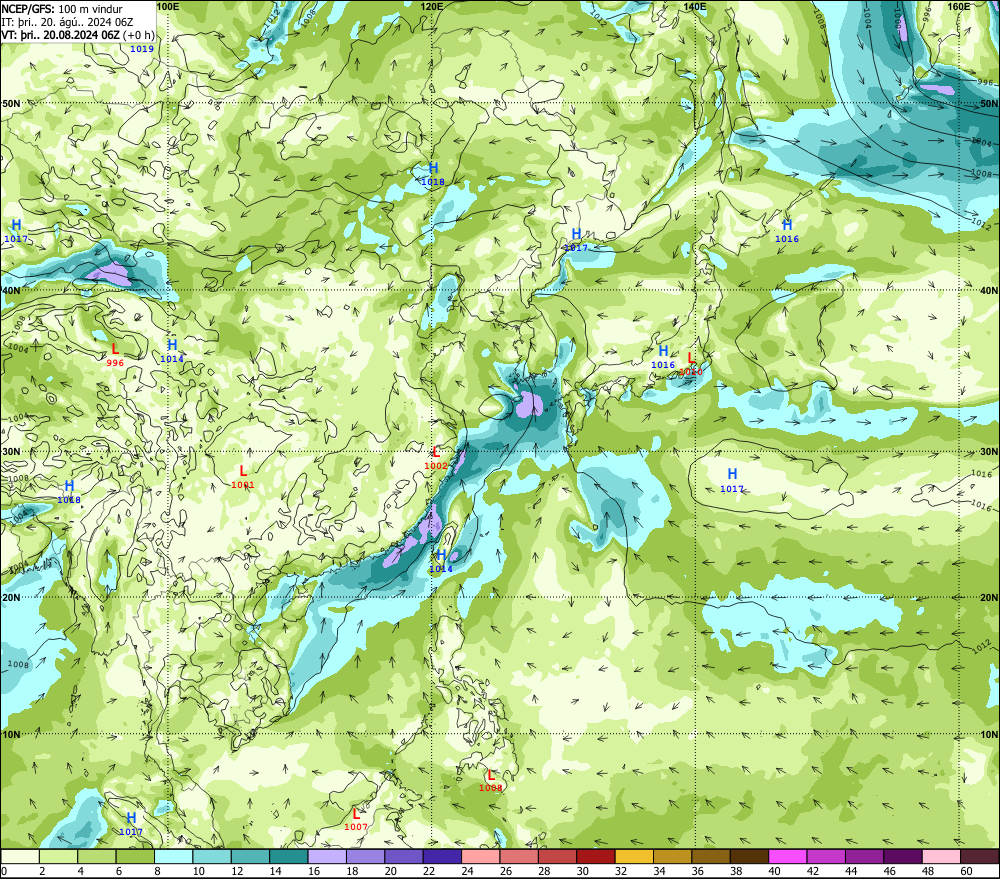Click the '100E' longitude label
This screenshot has width=1000, height=879.
[168, 6]
